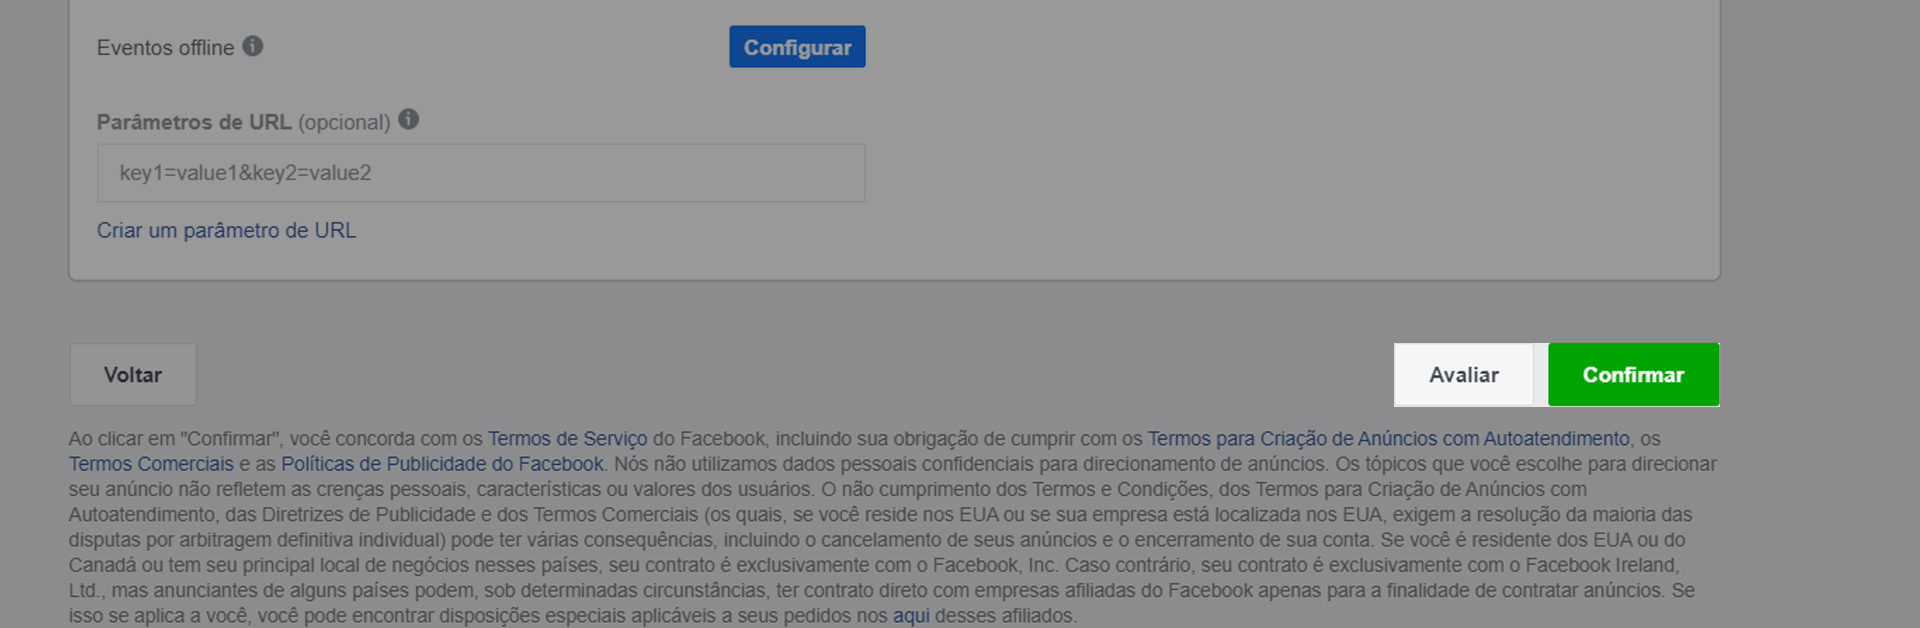Open the Criar um parâmetro de URL link
The image size is (1920, 628).
click(226, 230)
